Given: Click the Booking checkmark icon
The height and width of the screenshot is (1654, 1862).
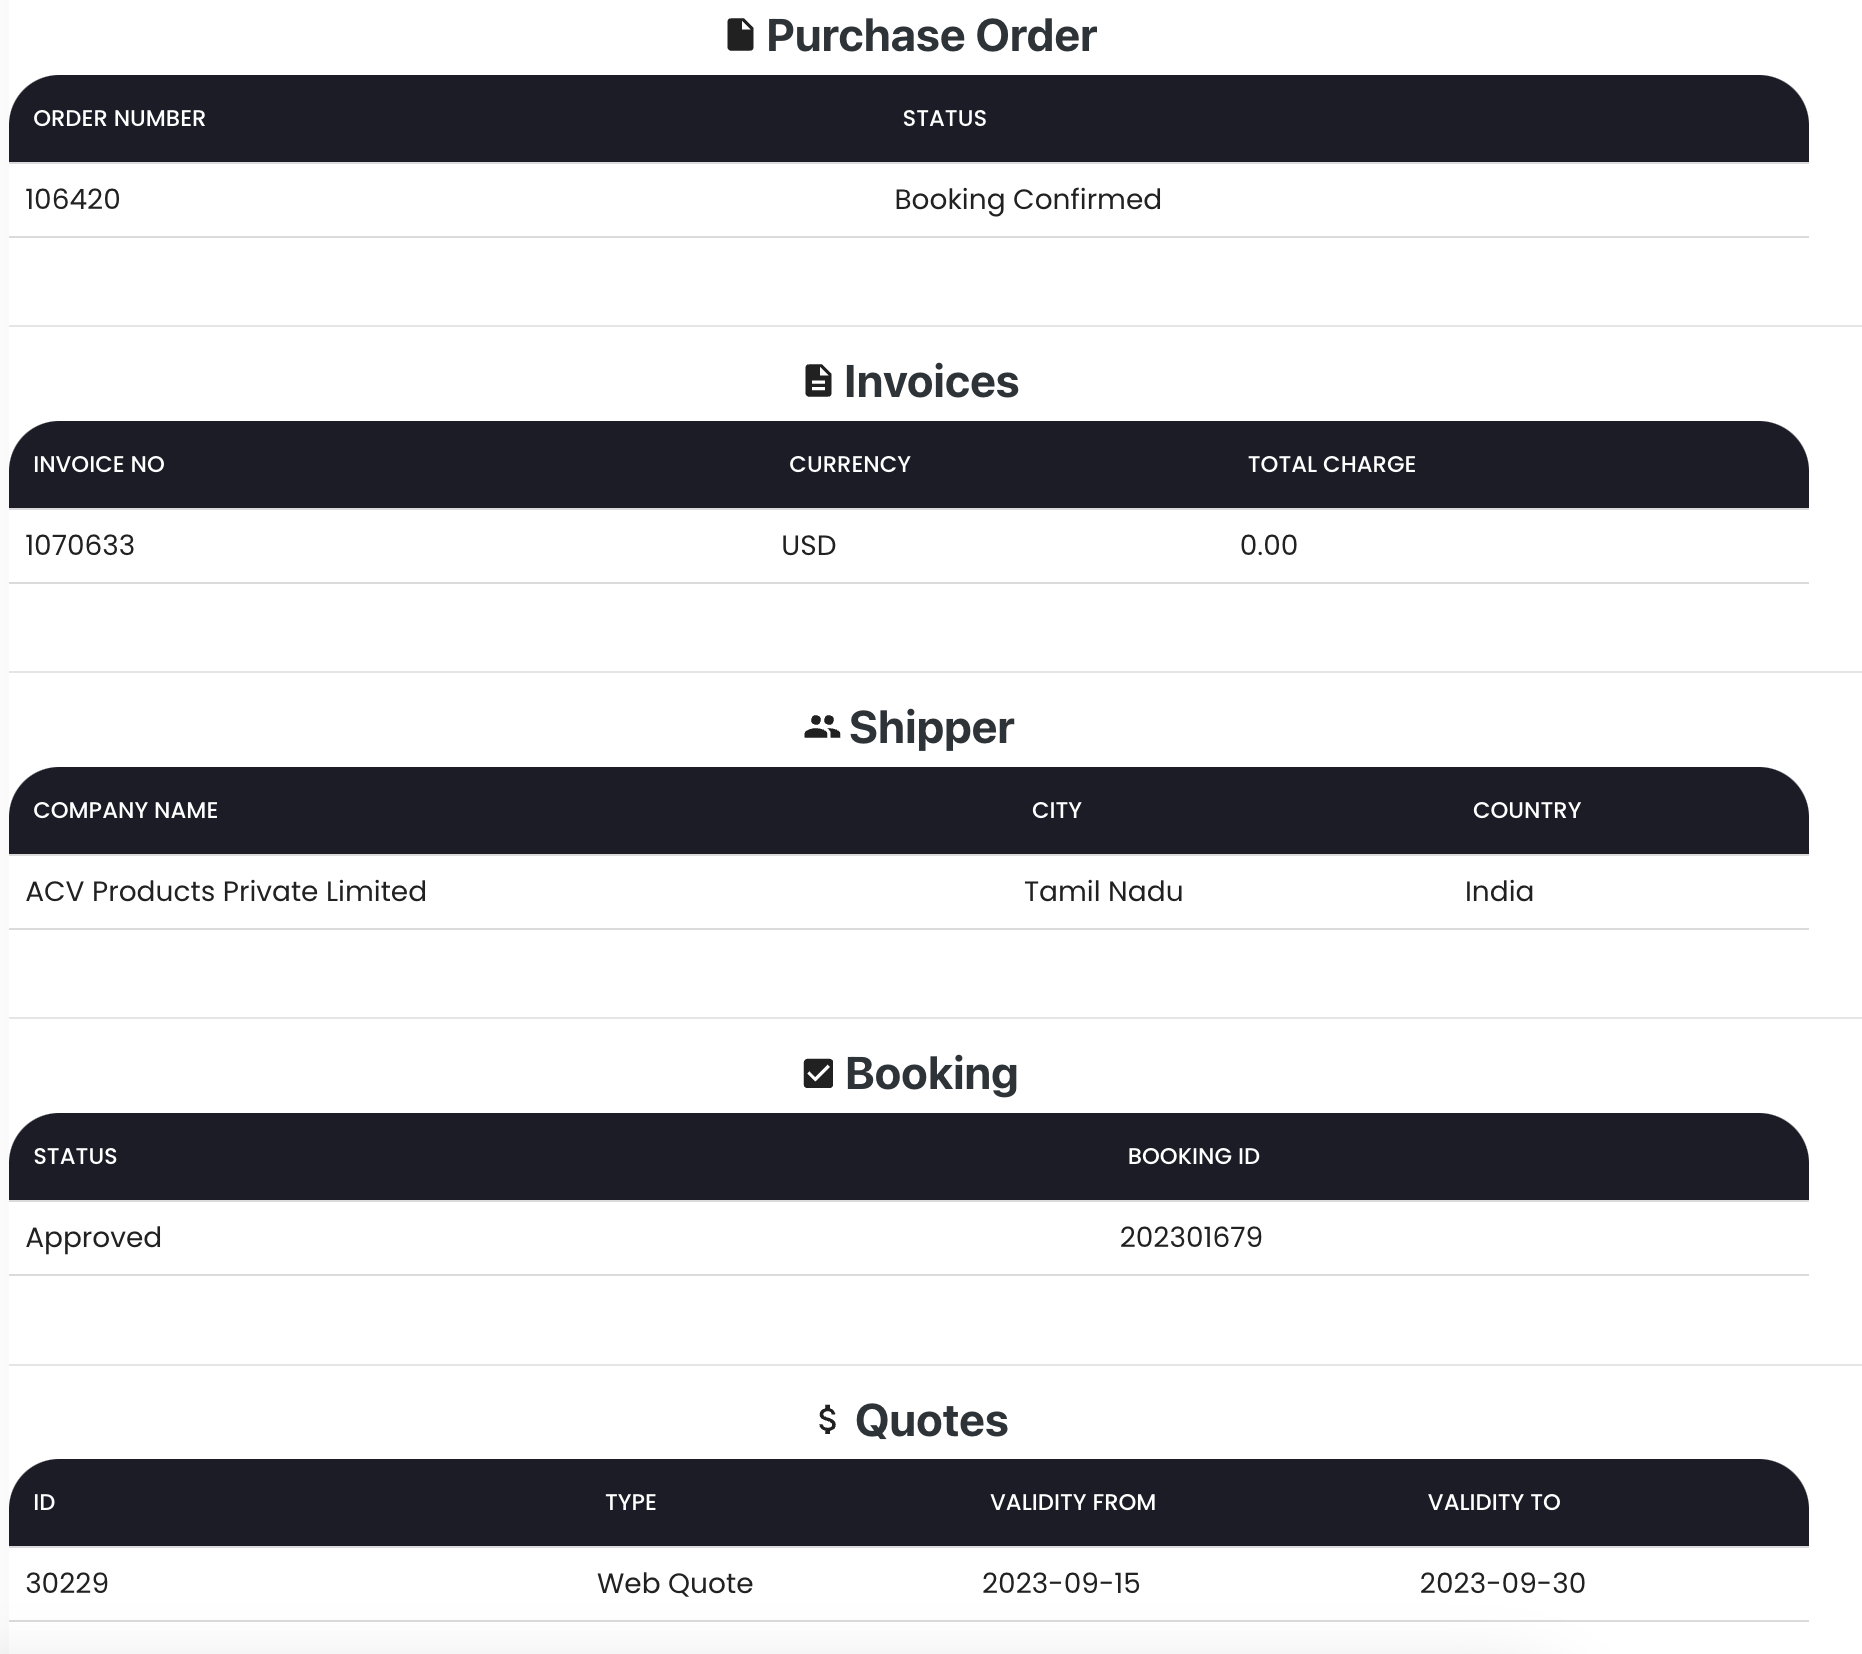Looking at the screenshot, I should pos(818,1074).
